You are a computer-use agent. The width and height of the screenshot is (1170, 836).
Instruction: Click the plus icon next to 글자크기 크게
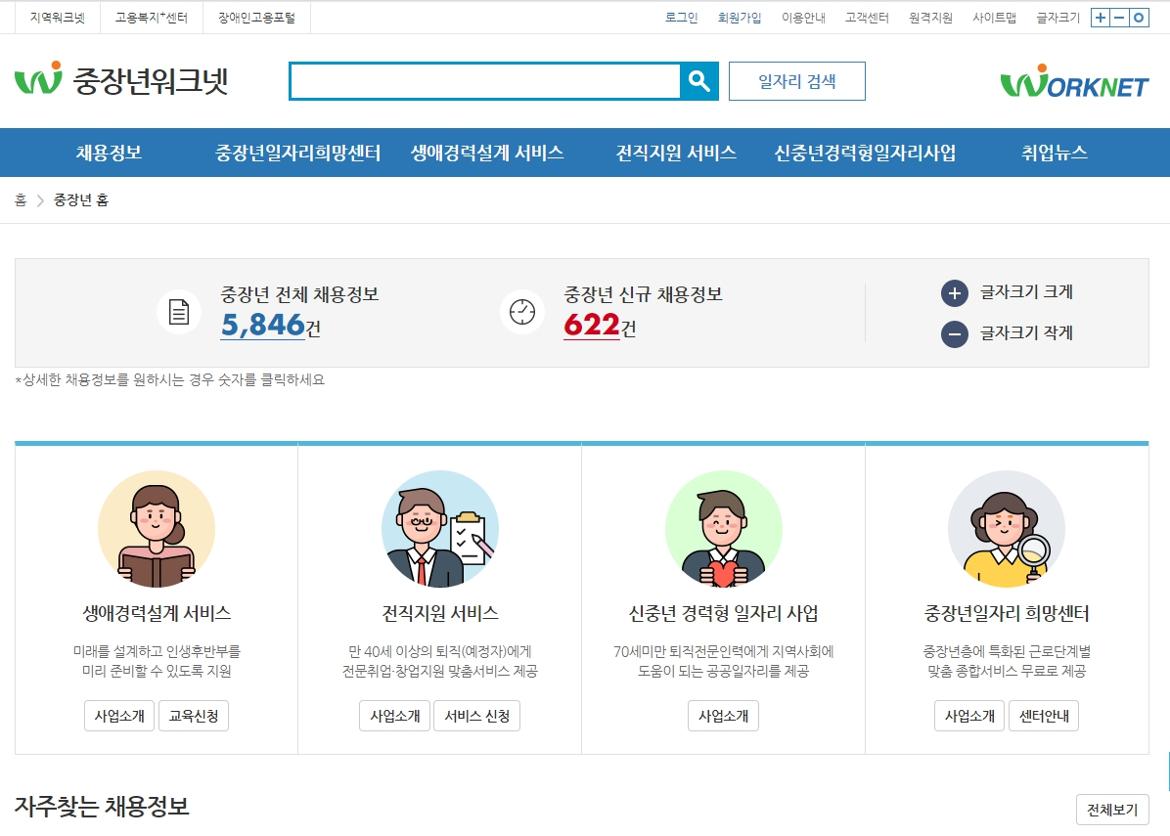tap(955, 294)
